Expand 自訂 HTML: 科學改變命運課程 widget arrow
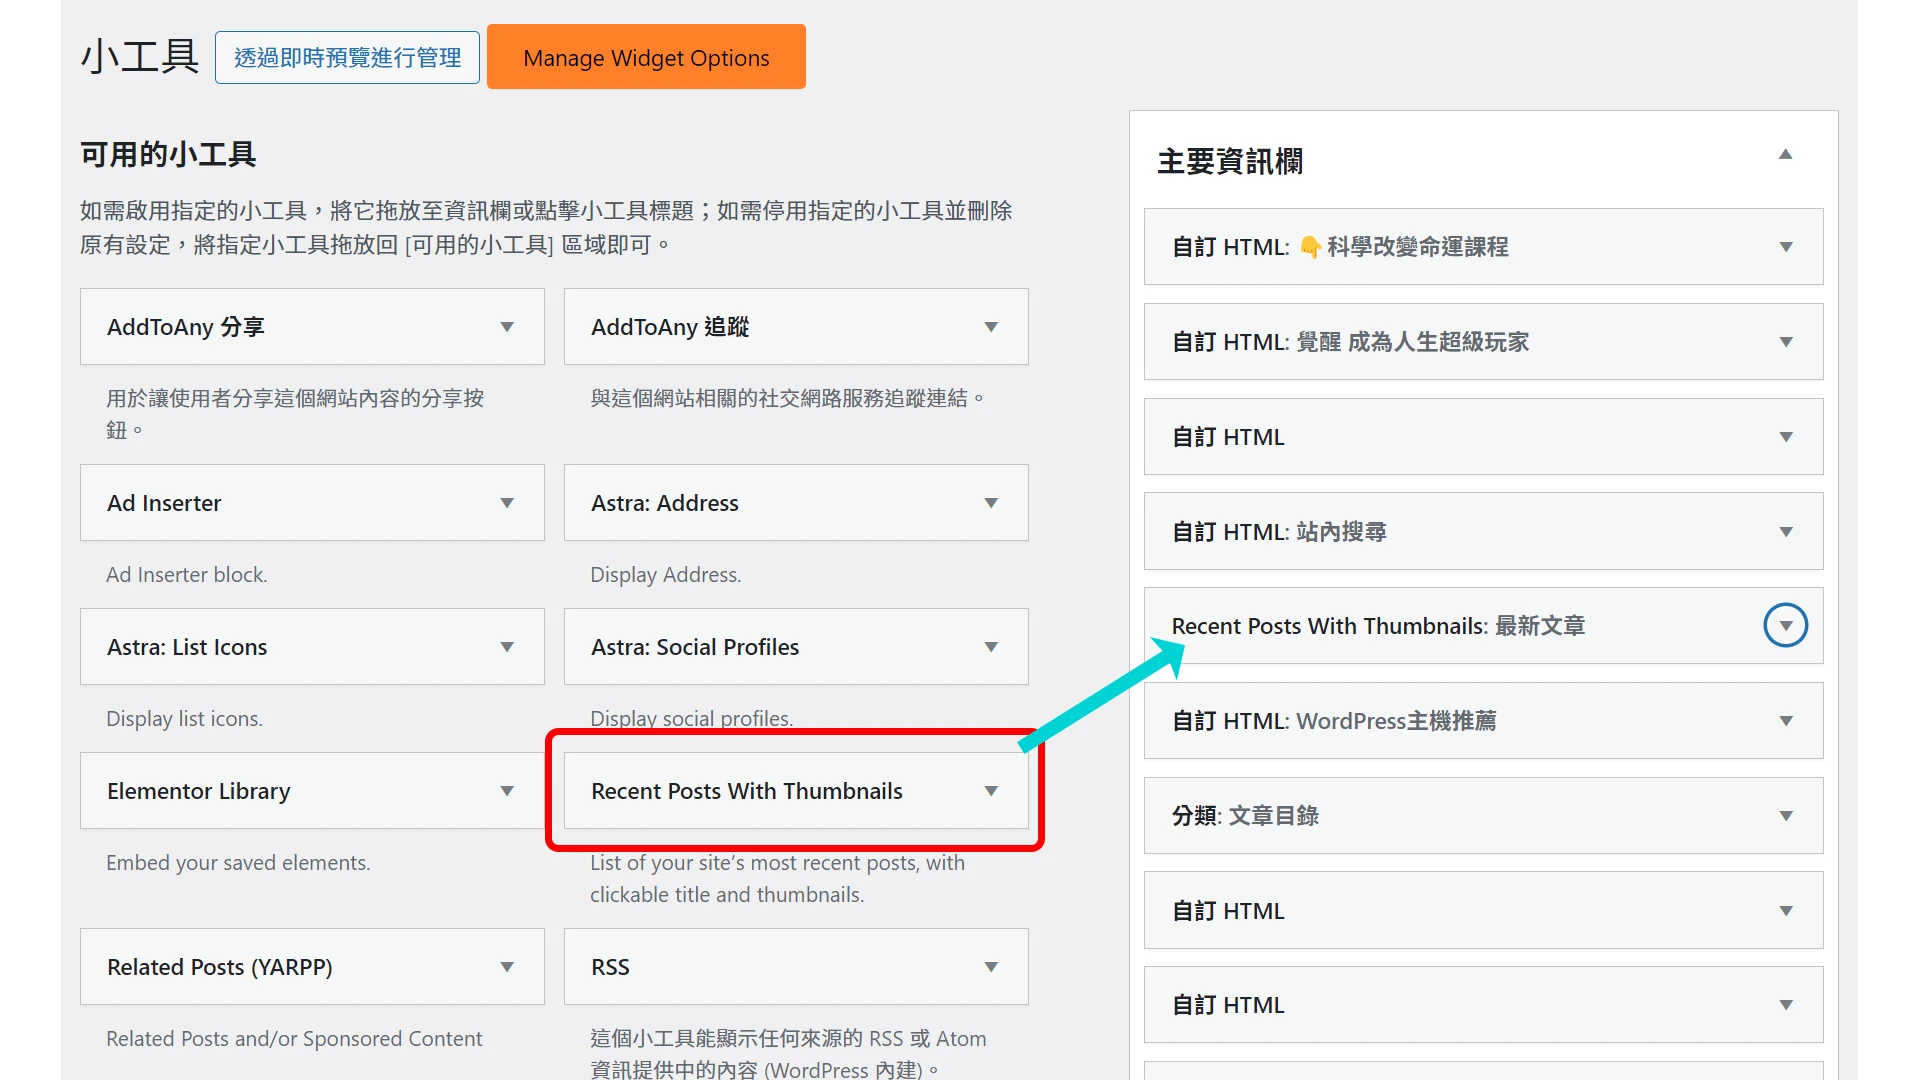1920x1080 pixels. pos(1786,247)
